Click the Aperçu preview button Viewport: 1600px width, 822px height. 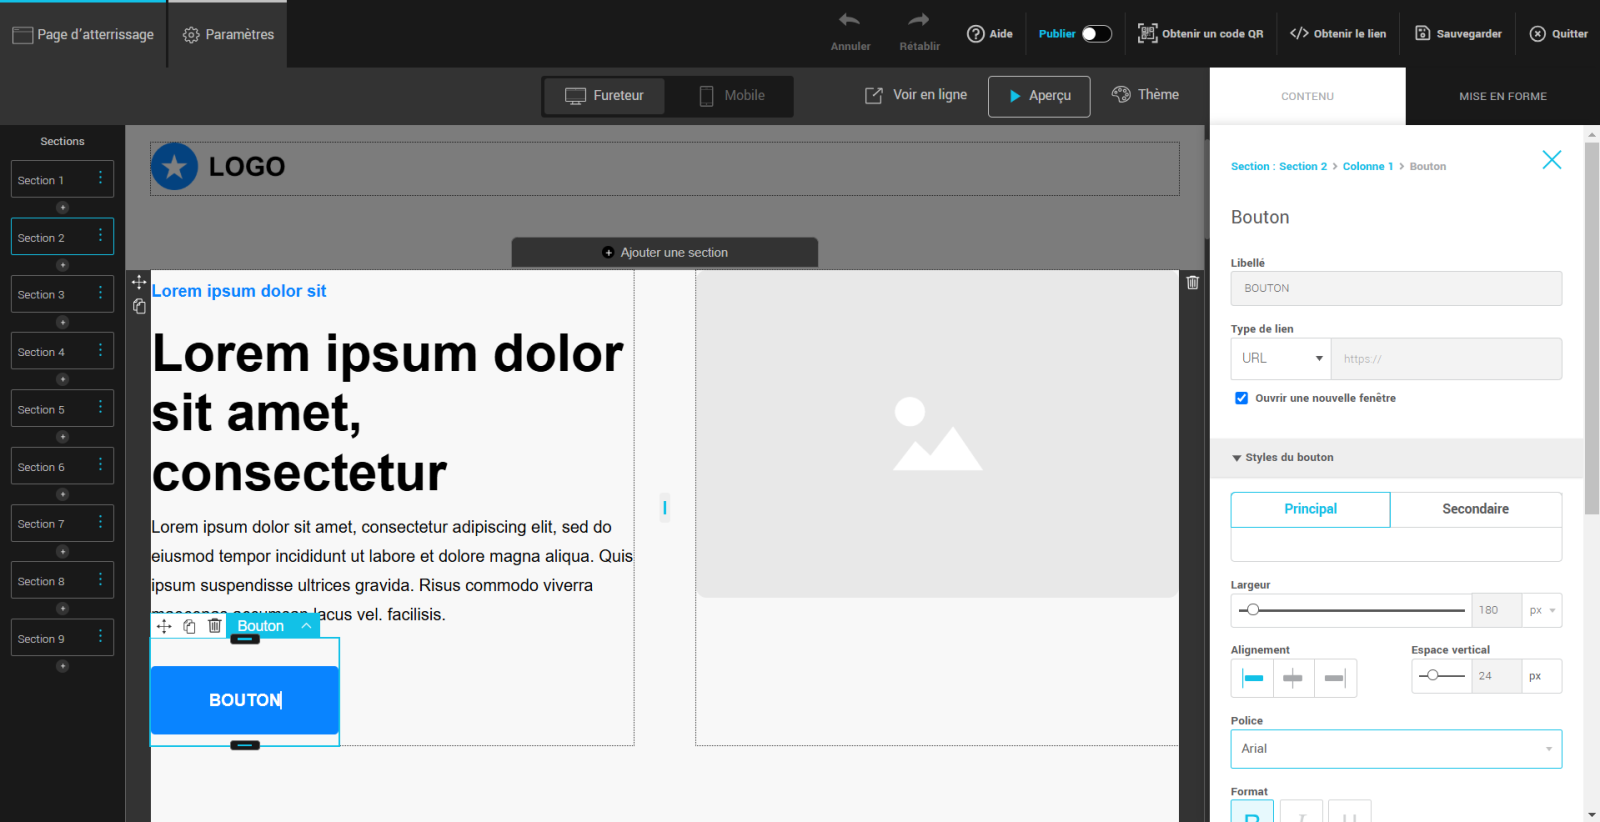coord(1039,96)
